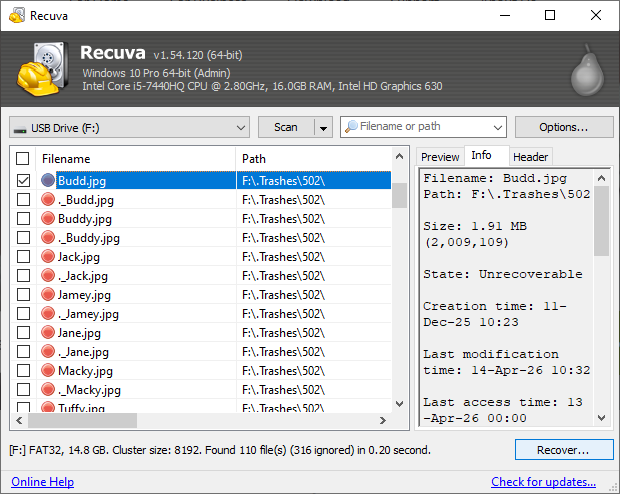This screenshot has height=494, width=620.
Task: Click the status icon next to Budd.jpg
Action: 48,181
